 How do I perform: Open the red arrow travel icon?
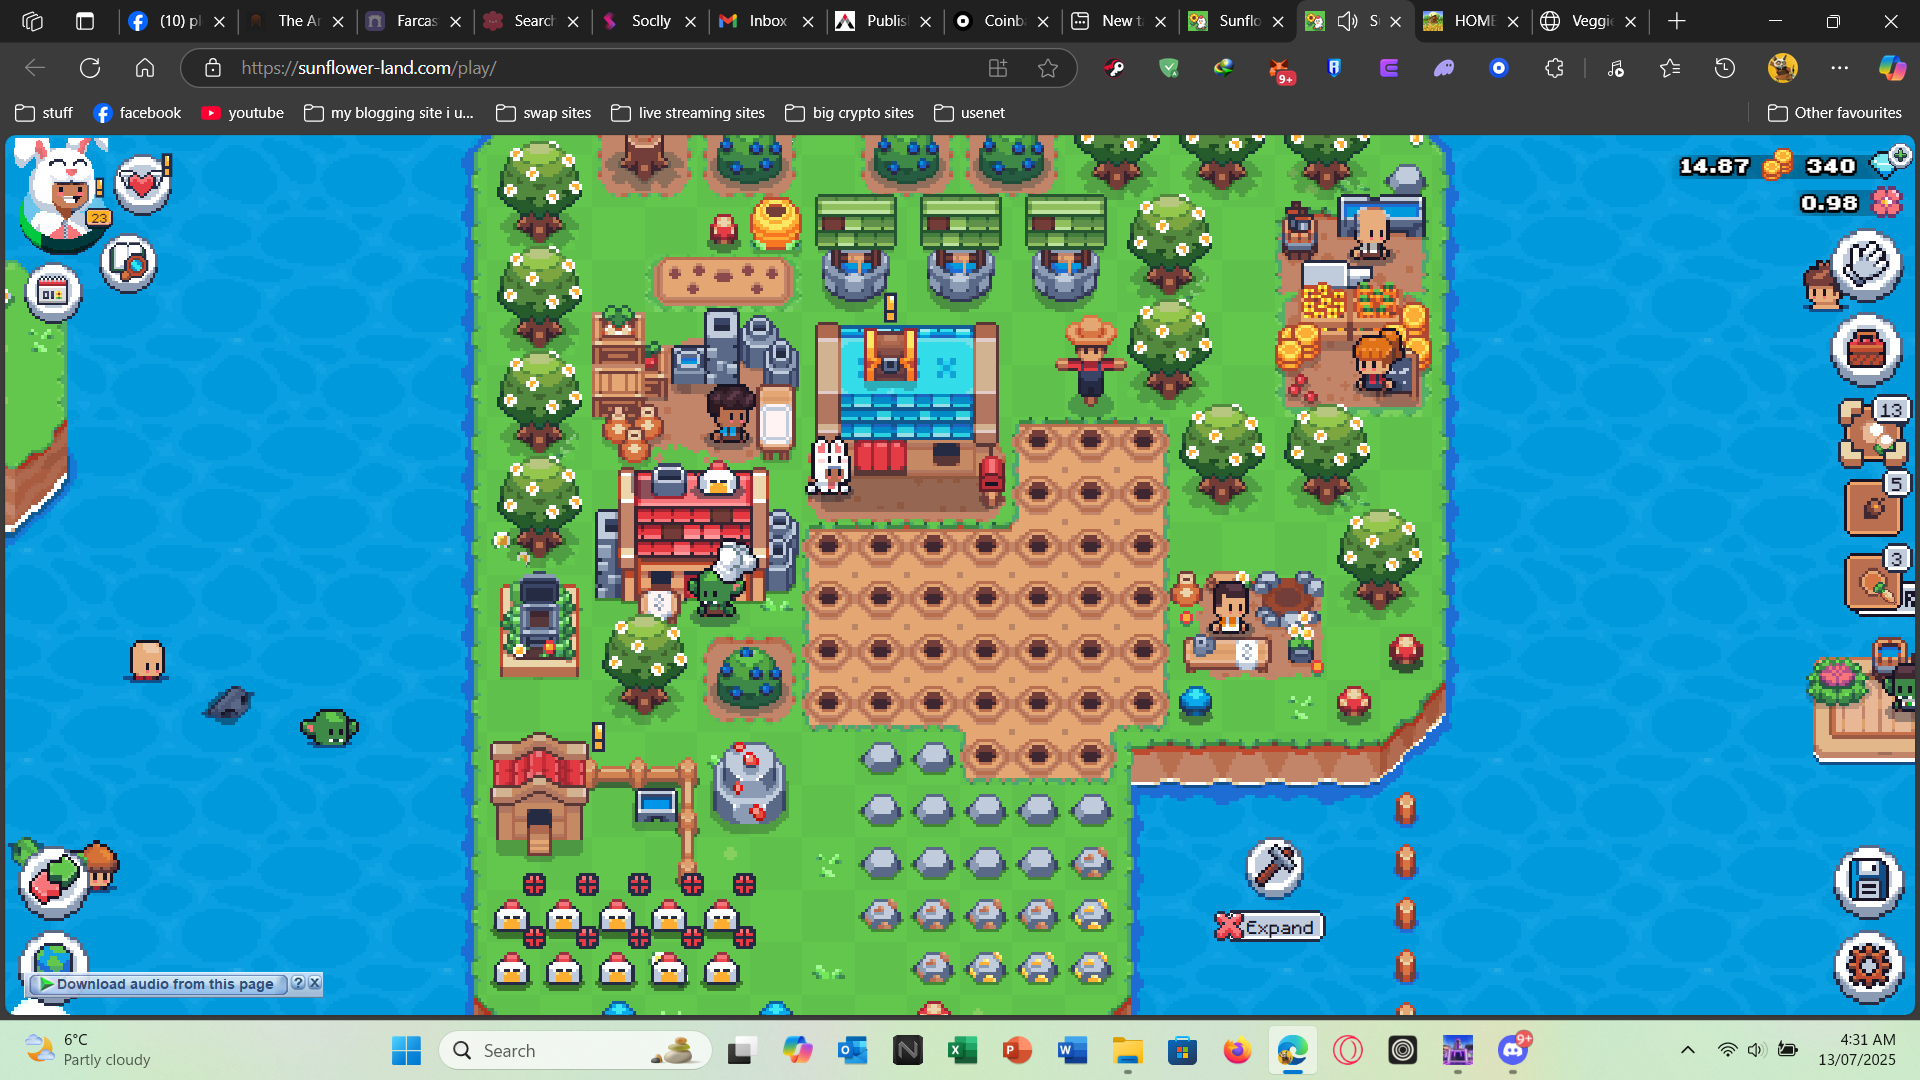(x=53, y=882)
